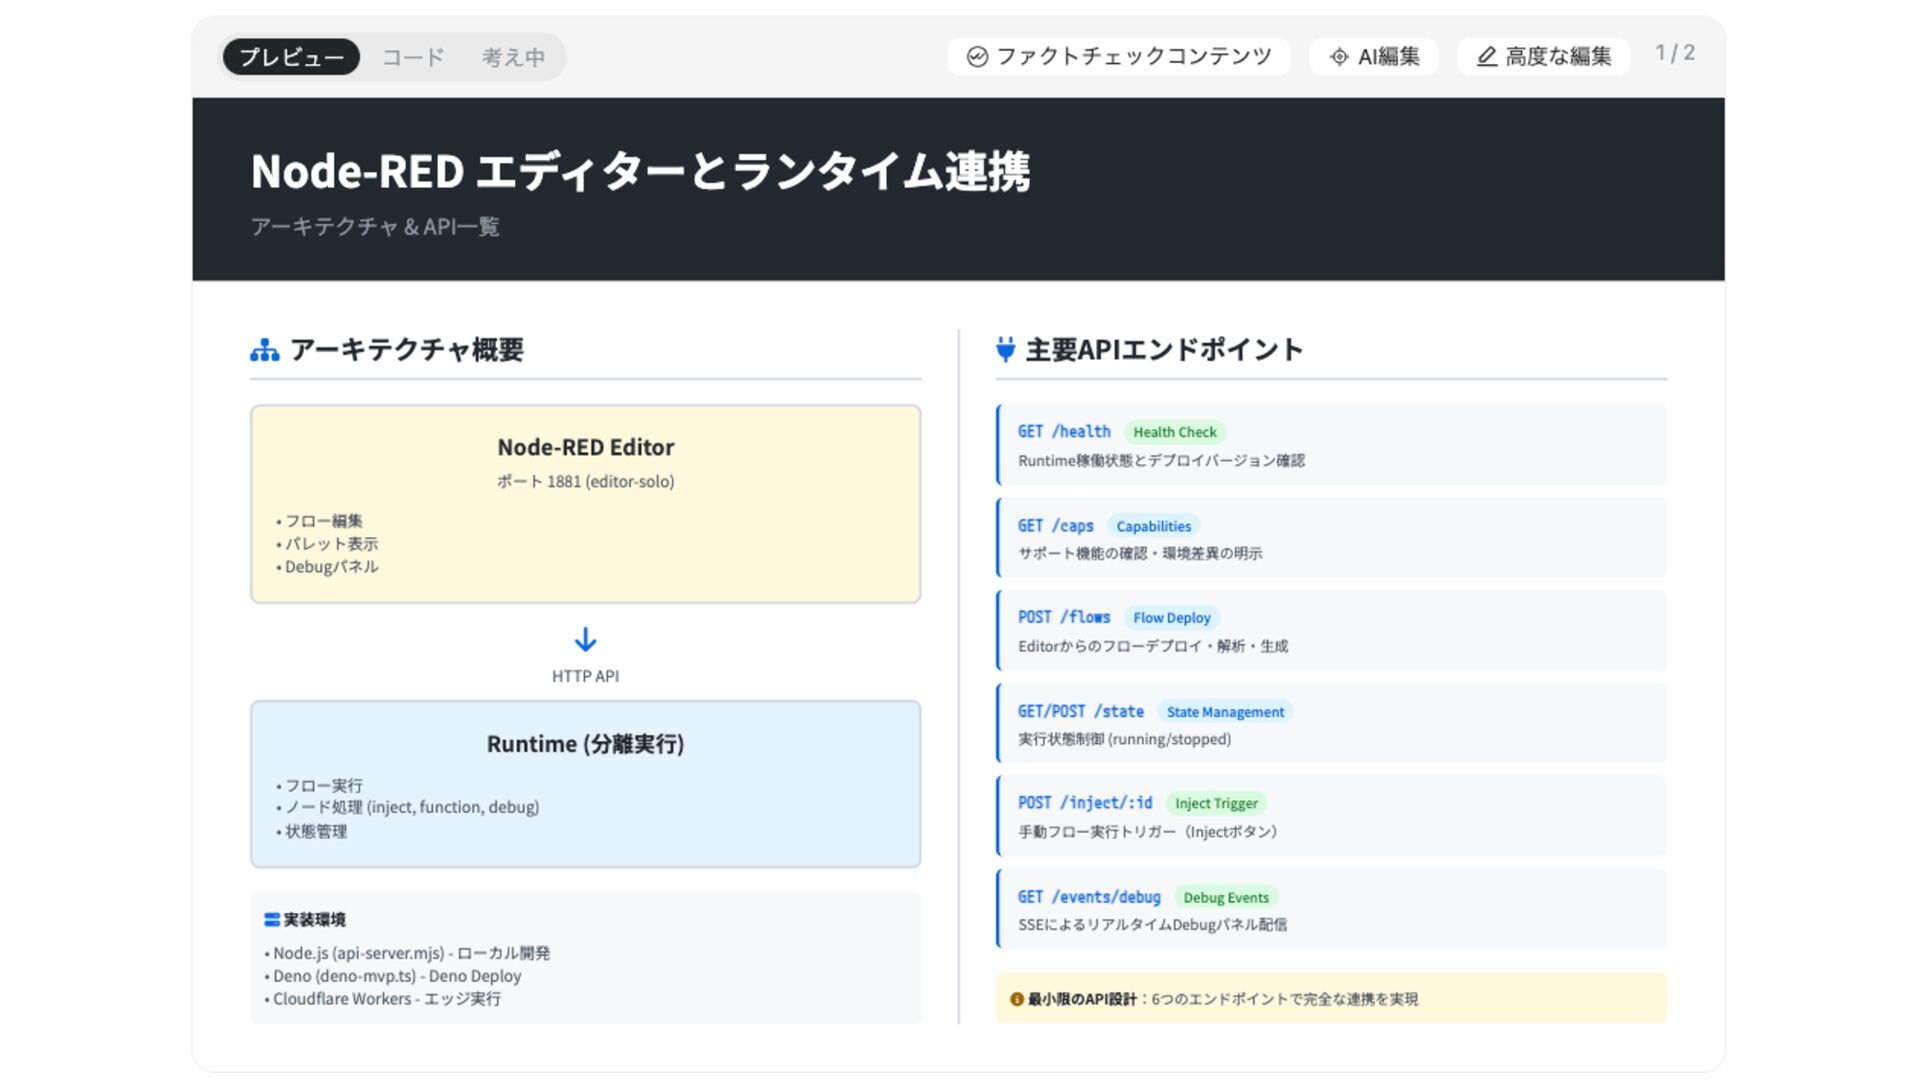1920x1080 pixels.
Task: Select the POST /flows endpoint card
Action: (1330, 631)
